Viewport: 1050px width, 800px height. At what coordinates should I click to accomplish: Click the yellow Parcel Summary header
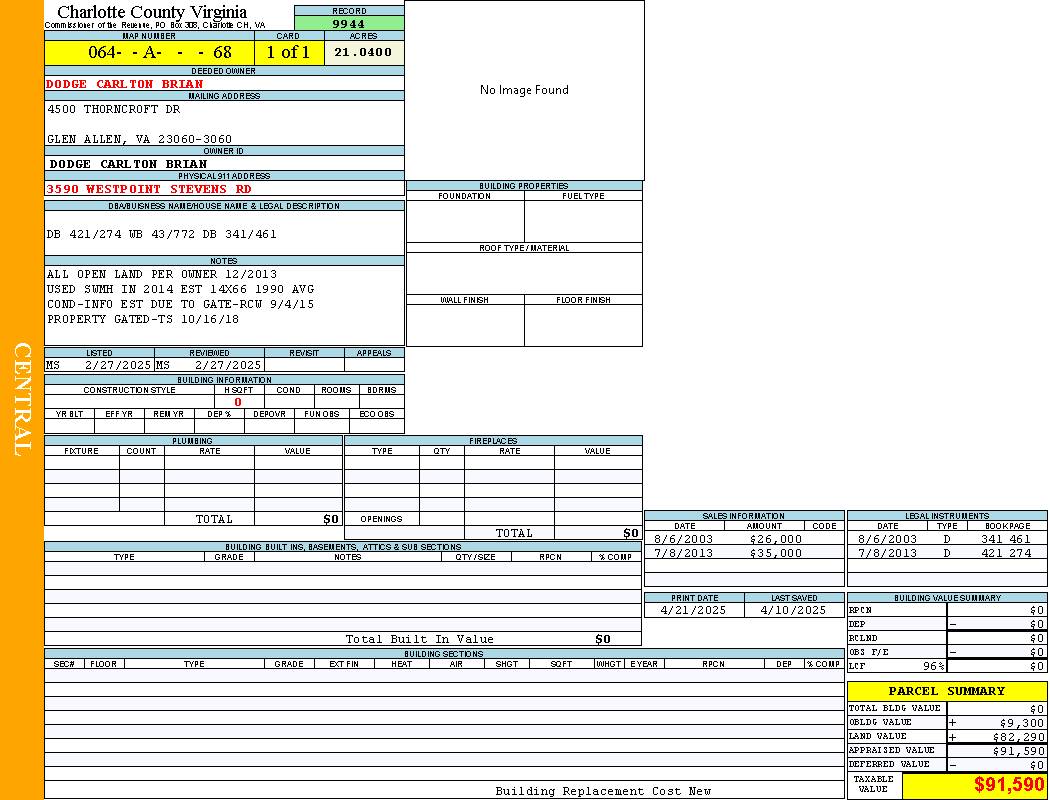946,691
